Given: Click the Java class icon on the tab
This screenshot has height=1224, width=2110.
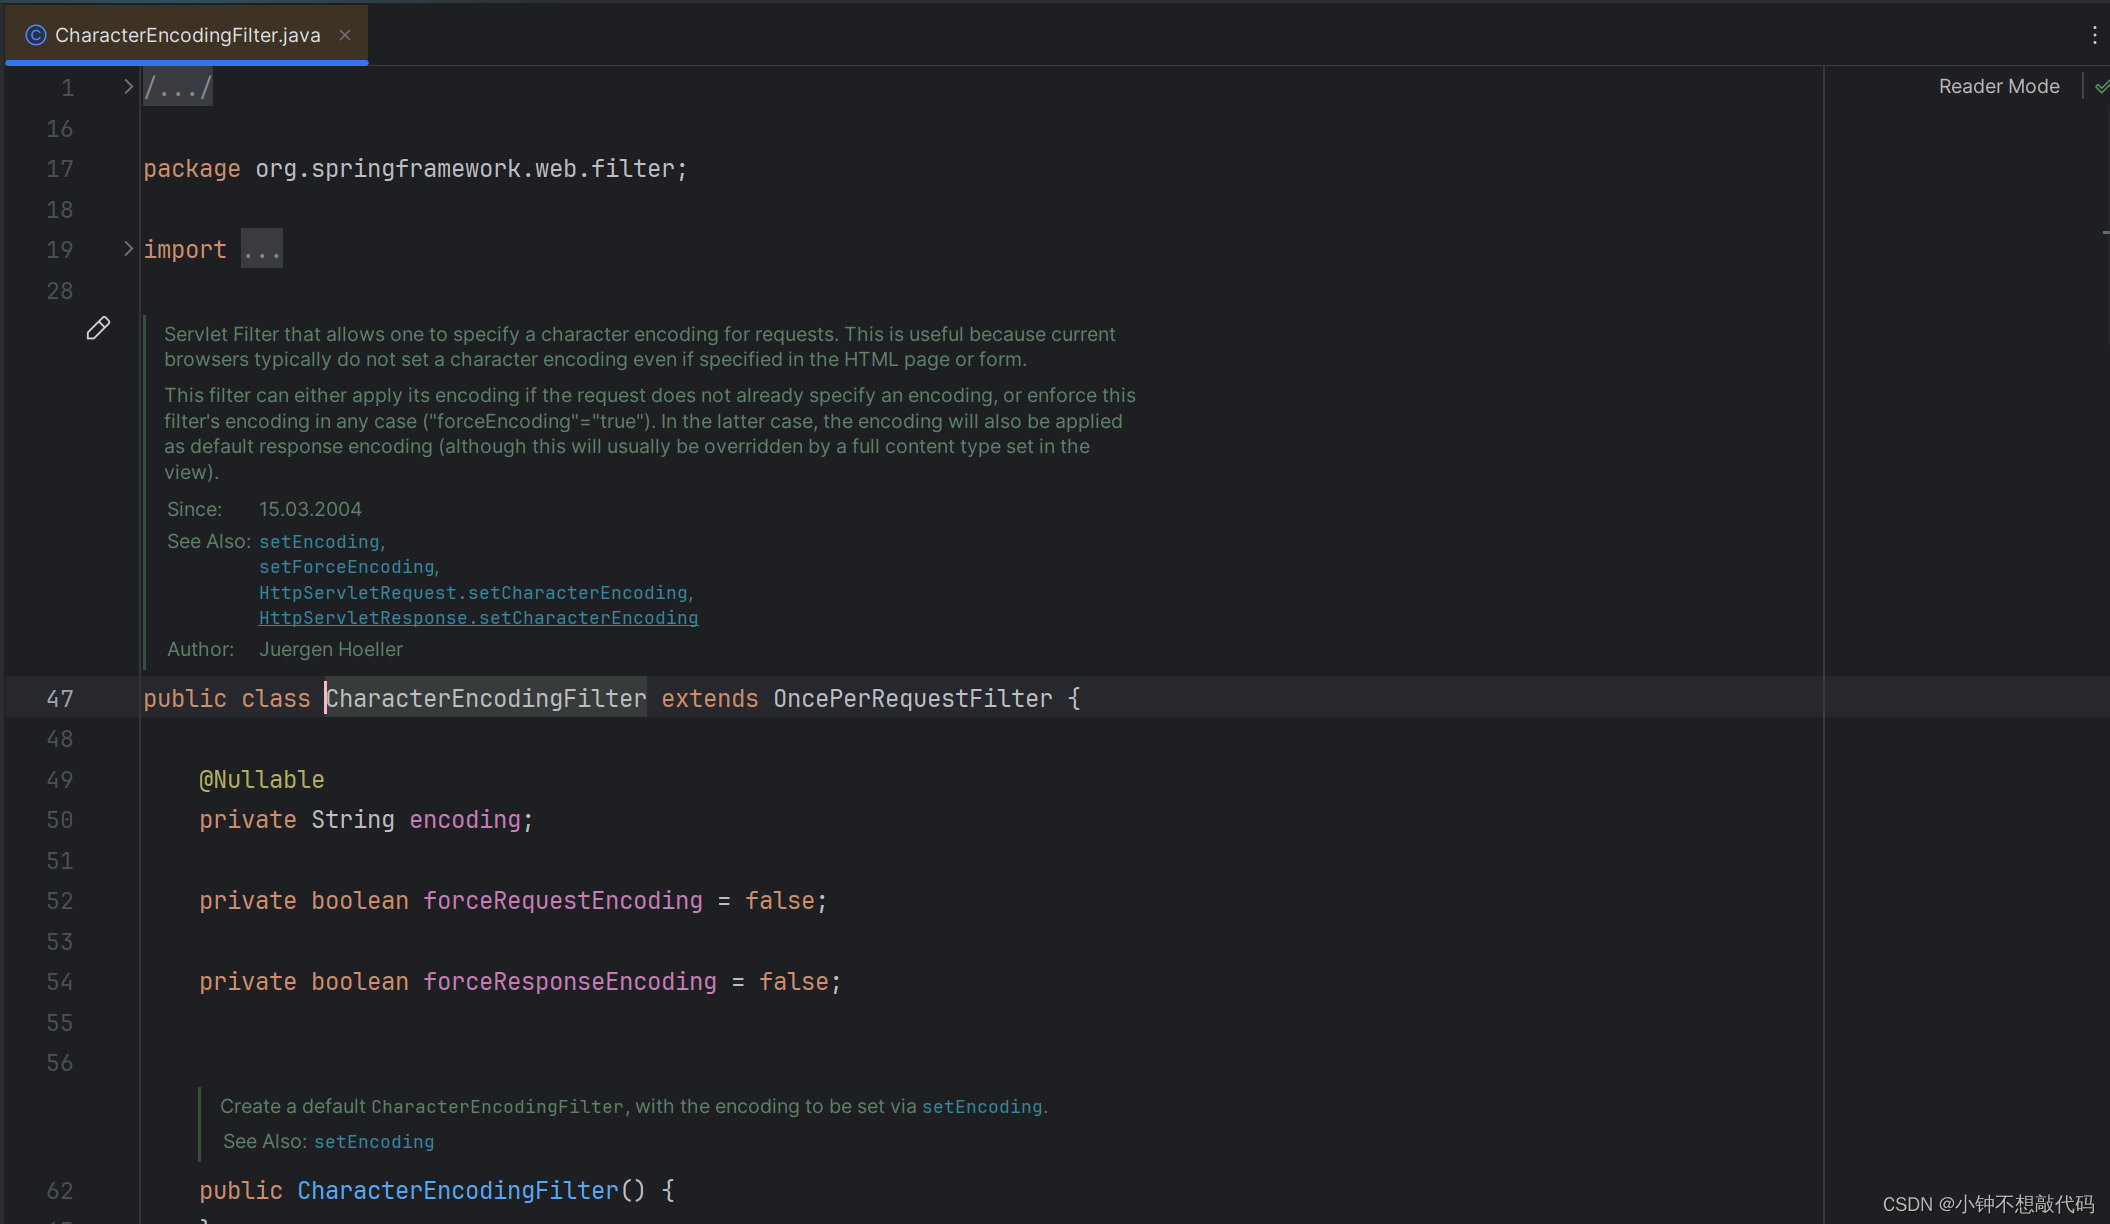Looking at the screenshot, I should [36, 35].
